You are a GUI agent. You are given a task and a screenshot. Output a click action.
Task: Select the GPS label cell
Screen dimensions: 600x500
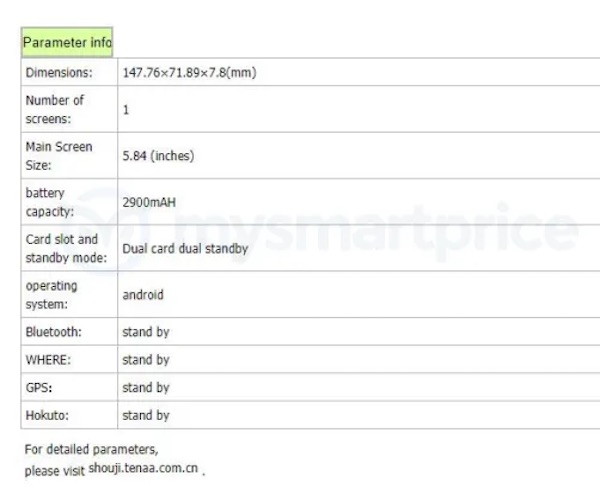pyautogui.click(x=69, y=388)
